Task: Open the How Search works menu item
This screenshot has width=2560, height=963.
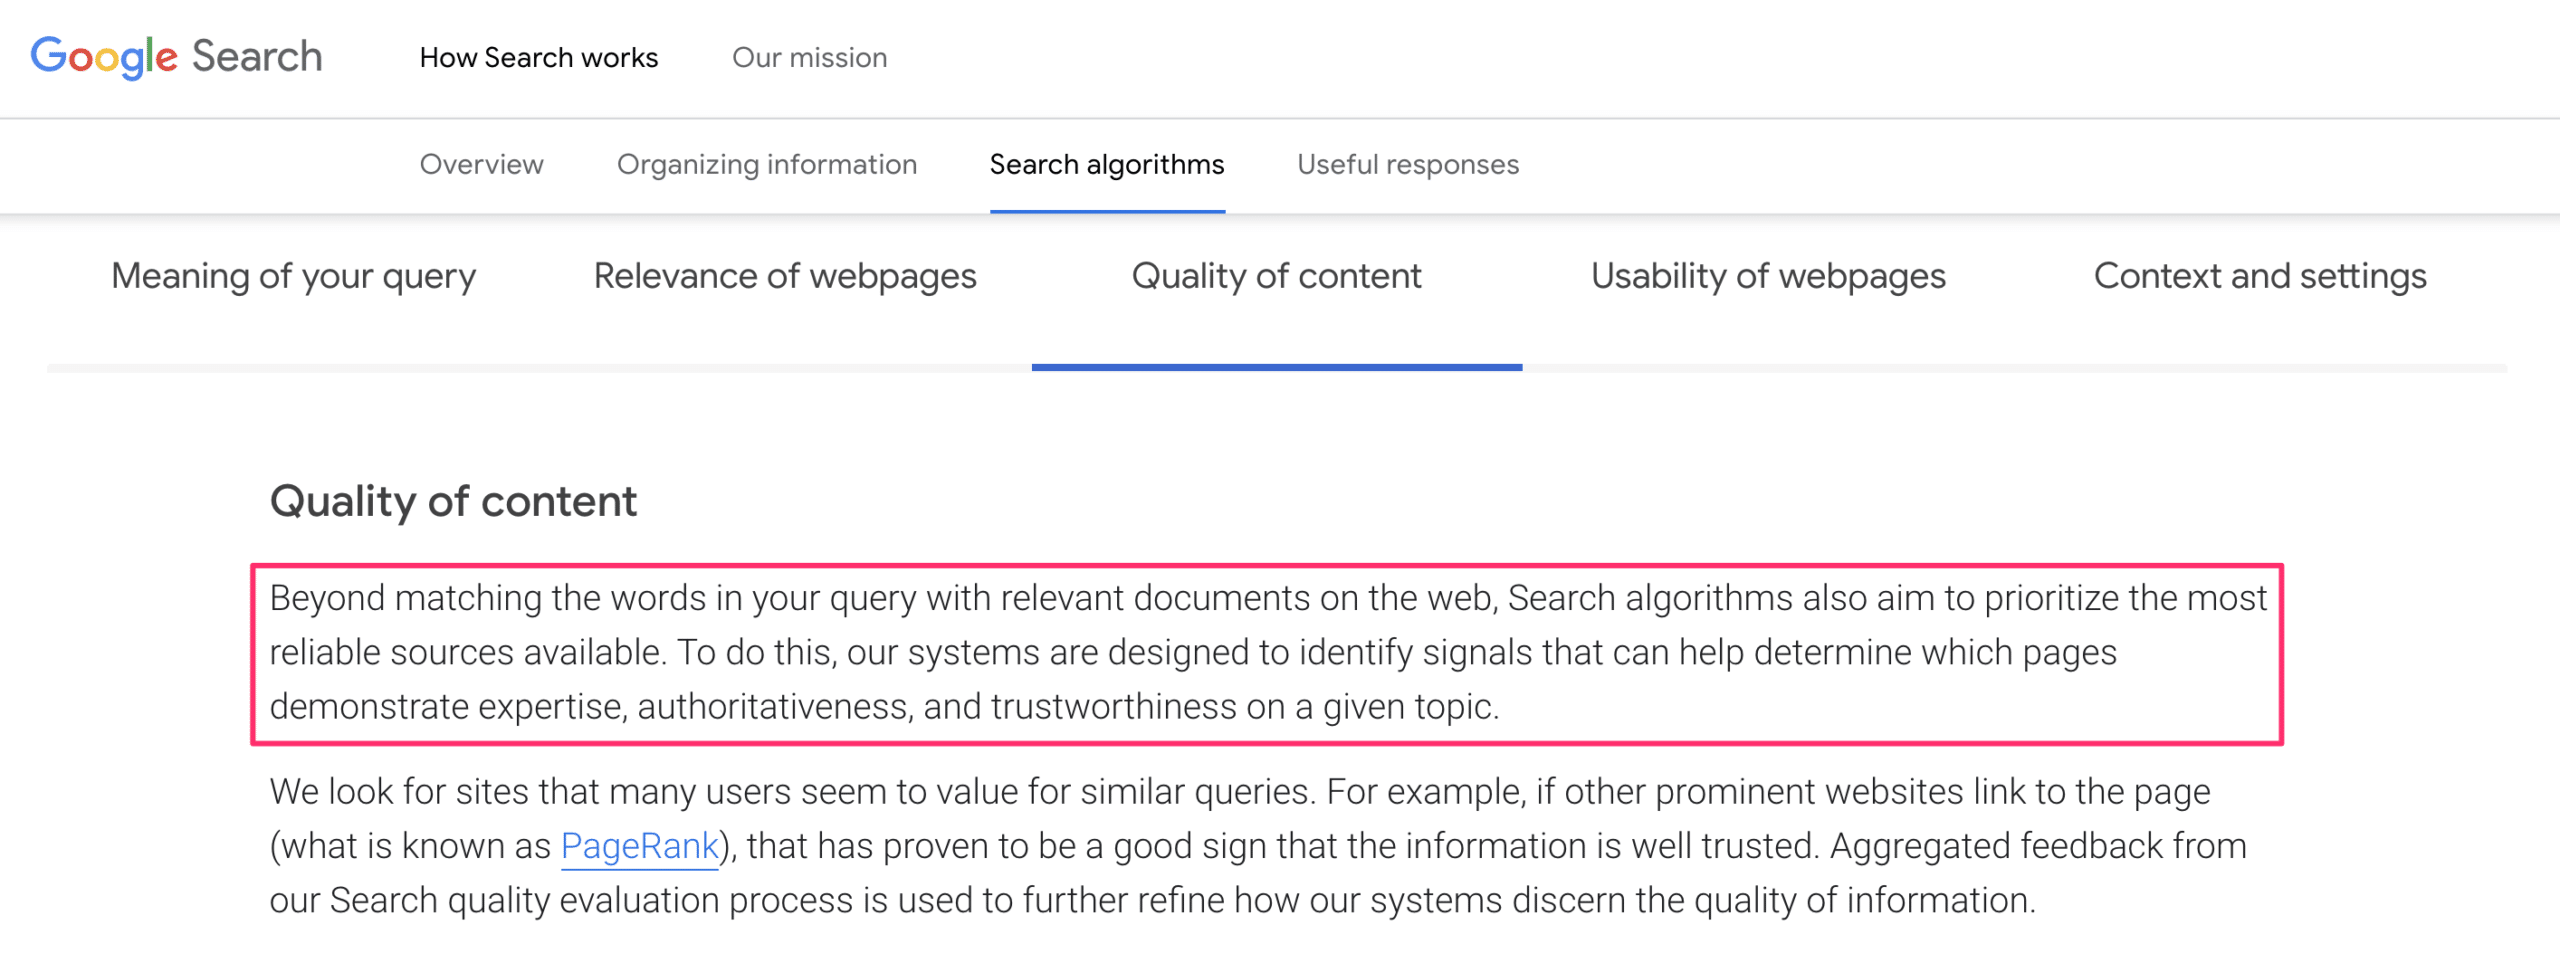Action: (539, 58)
